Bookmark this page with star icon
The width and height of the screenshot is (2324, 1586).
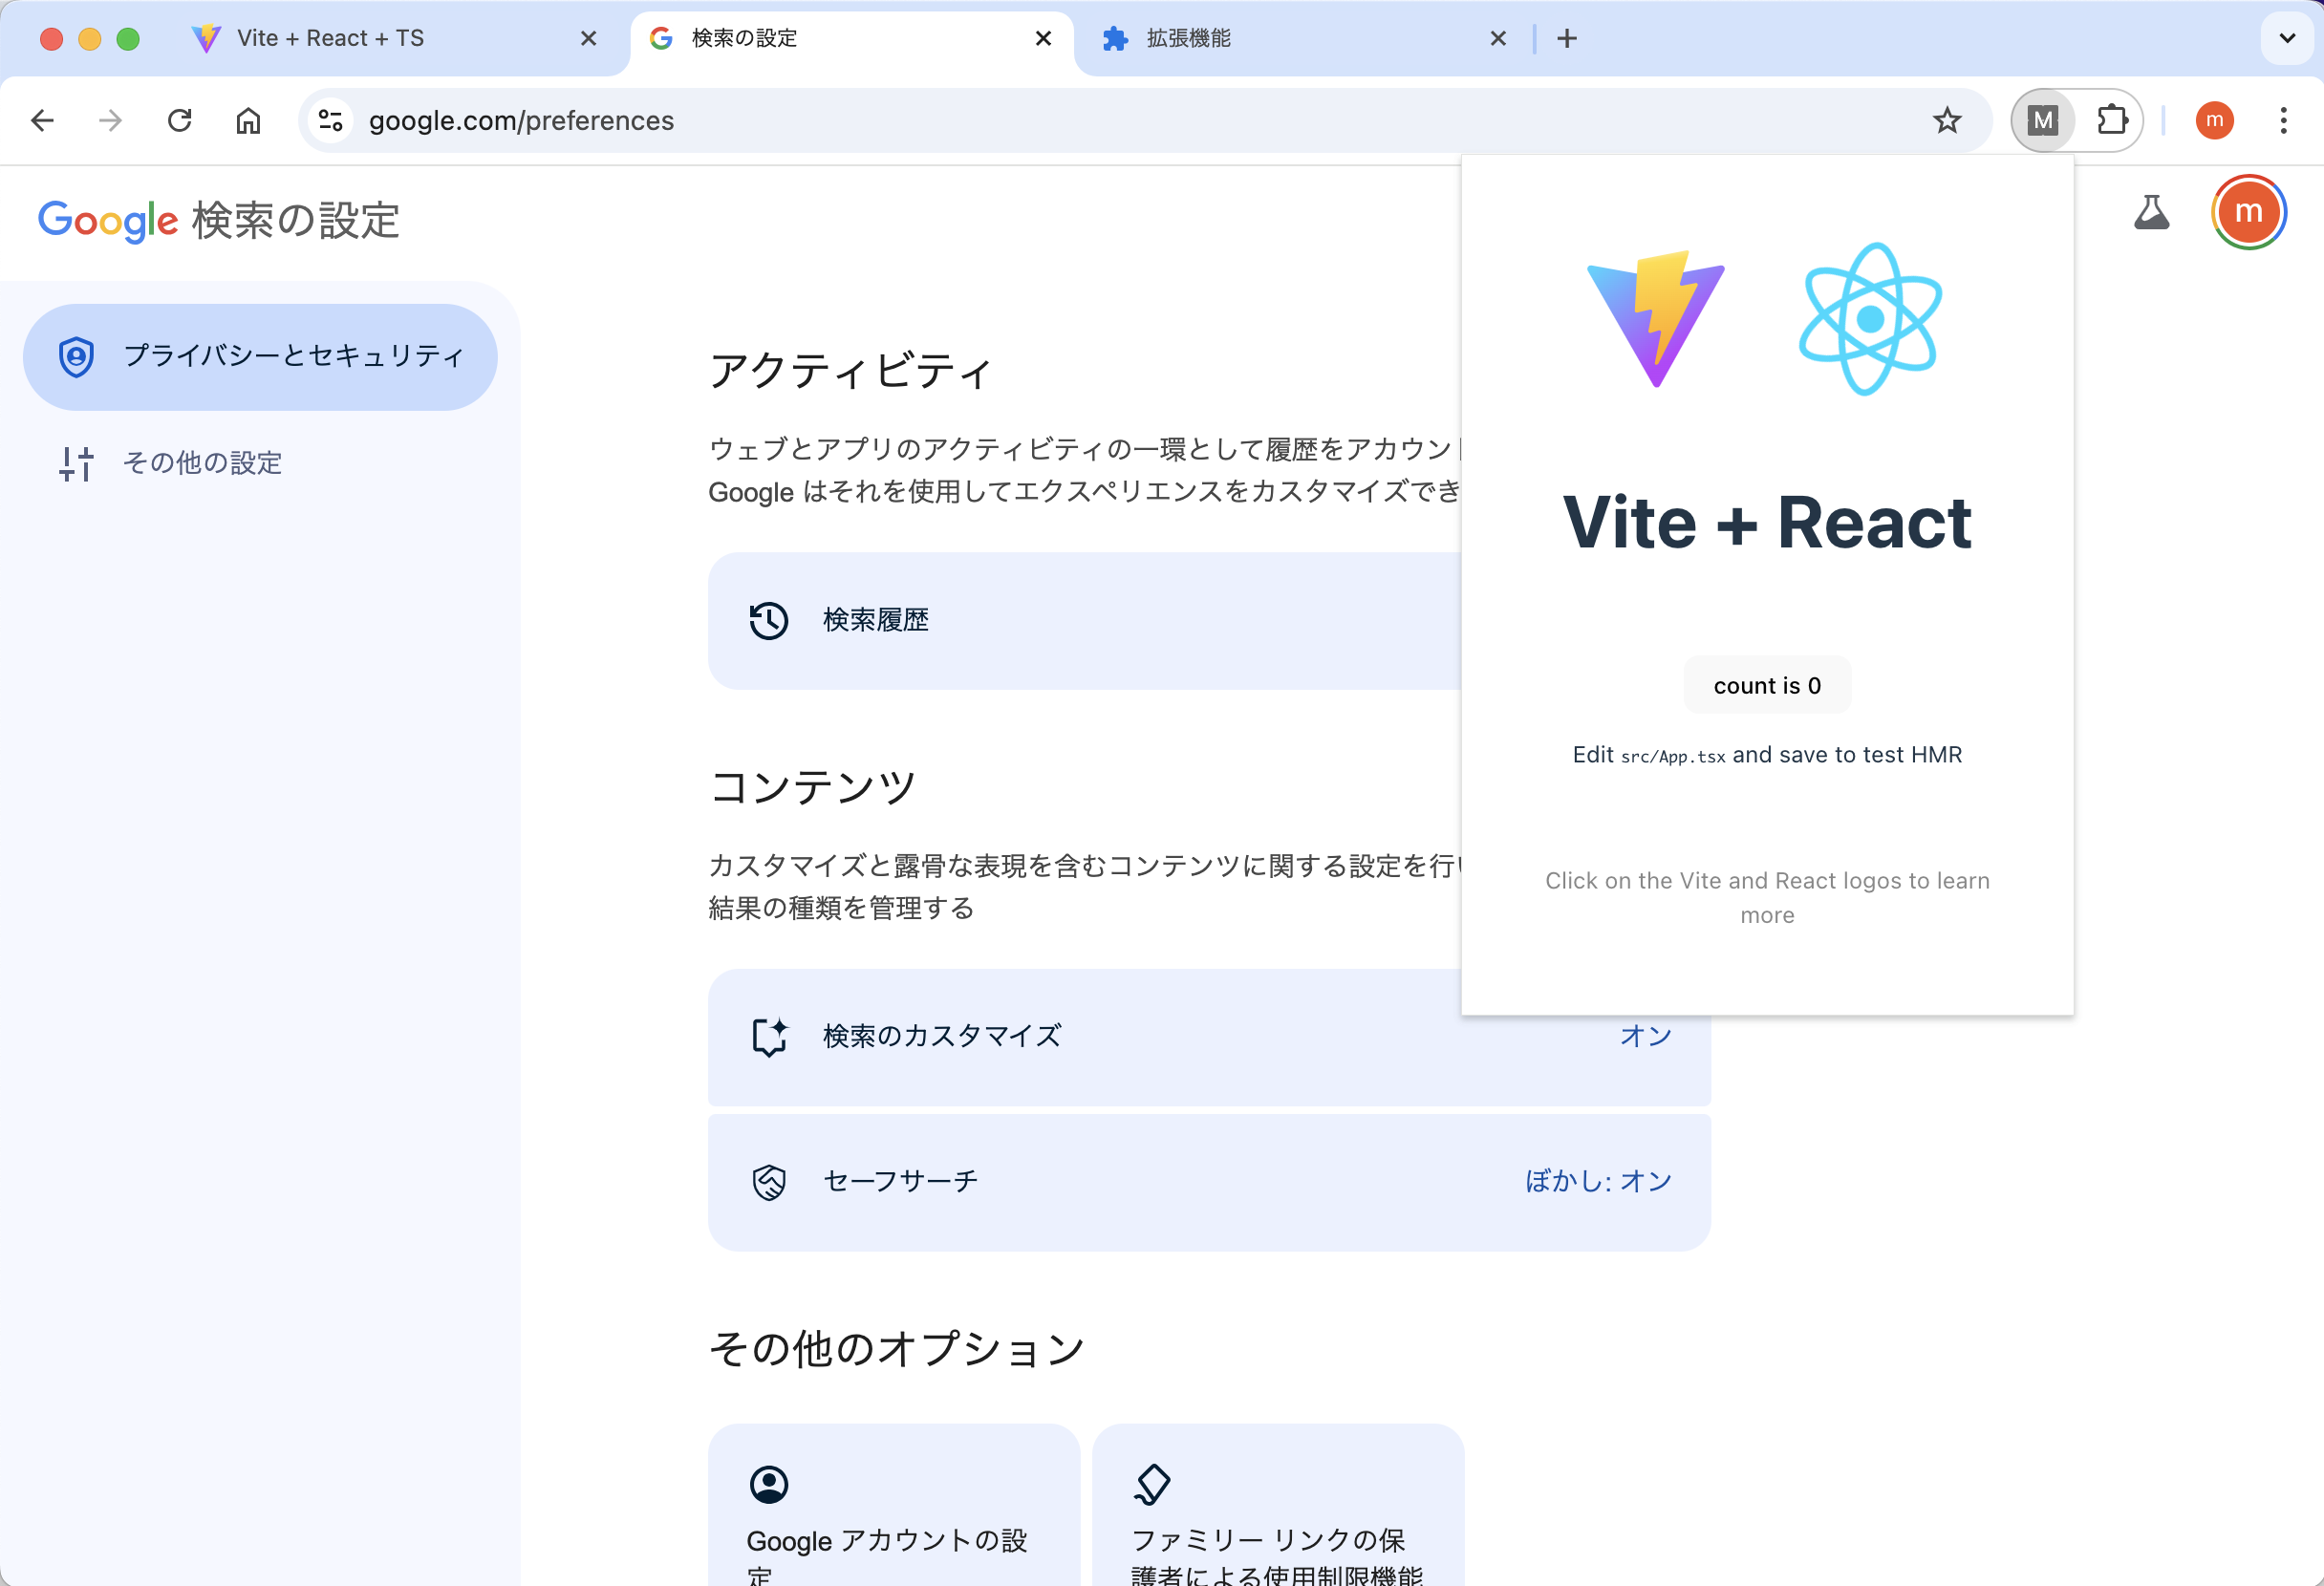1946,120
